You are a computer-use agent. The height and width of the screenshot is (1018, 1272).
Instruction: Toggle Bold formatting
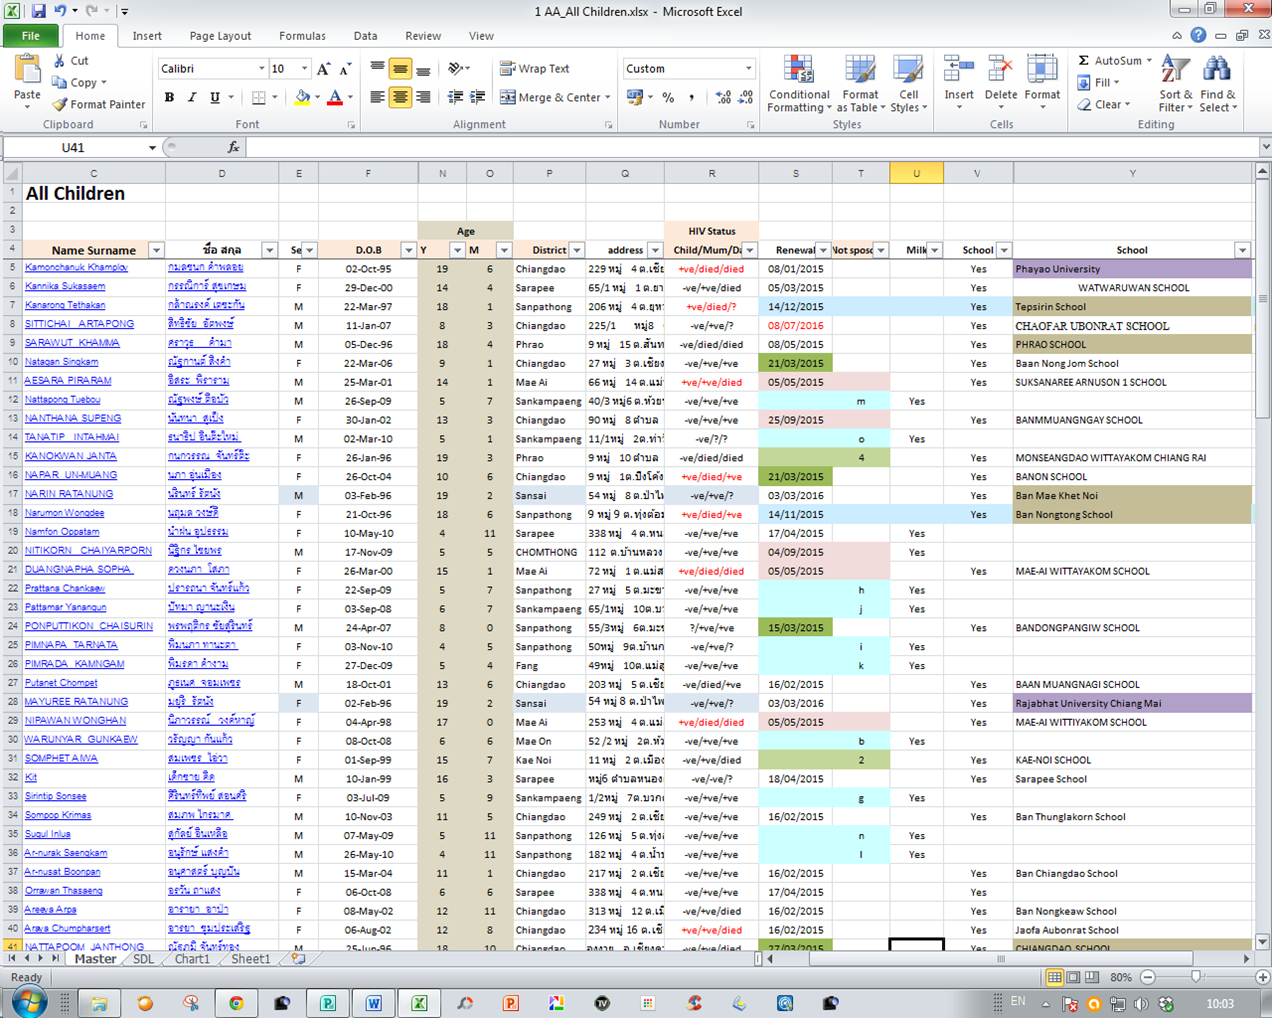169,98
